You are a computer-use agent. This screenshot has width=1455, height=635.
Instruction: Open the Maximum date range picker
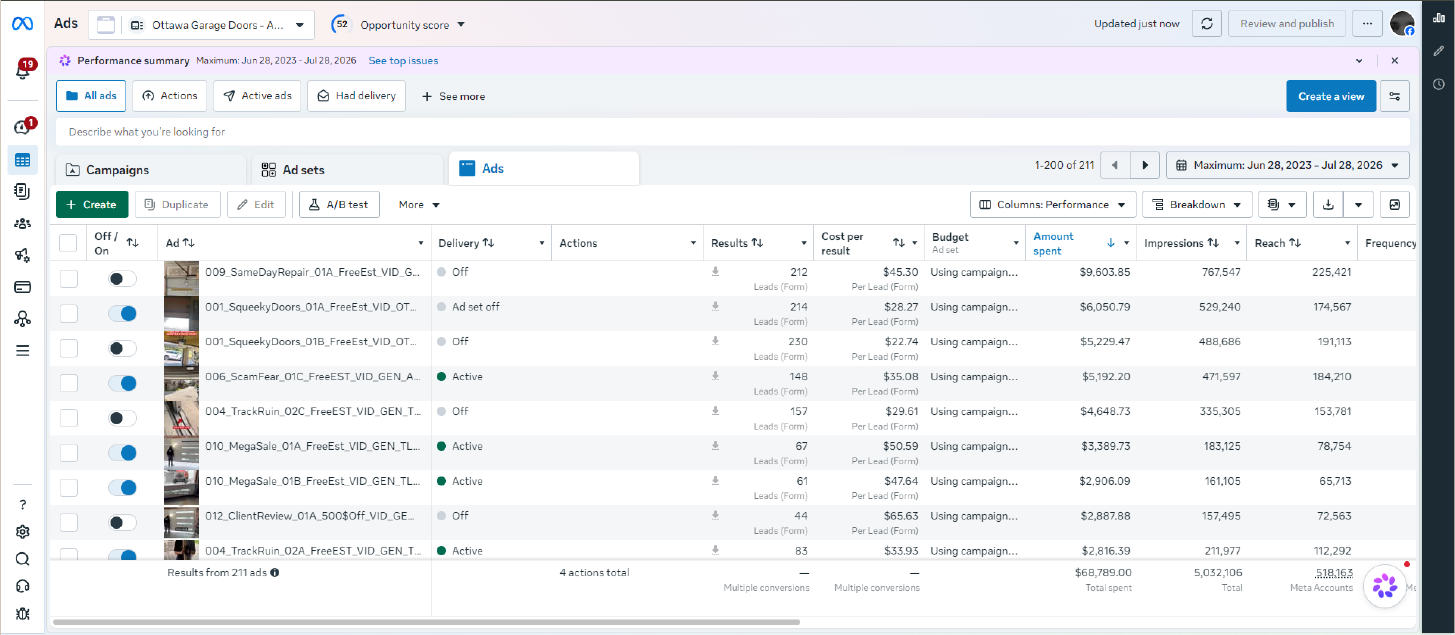[1288, 165]
